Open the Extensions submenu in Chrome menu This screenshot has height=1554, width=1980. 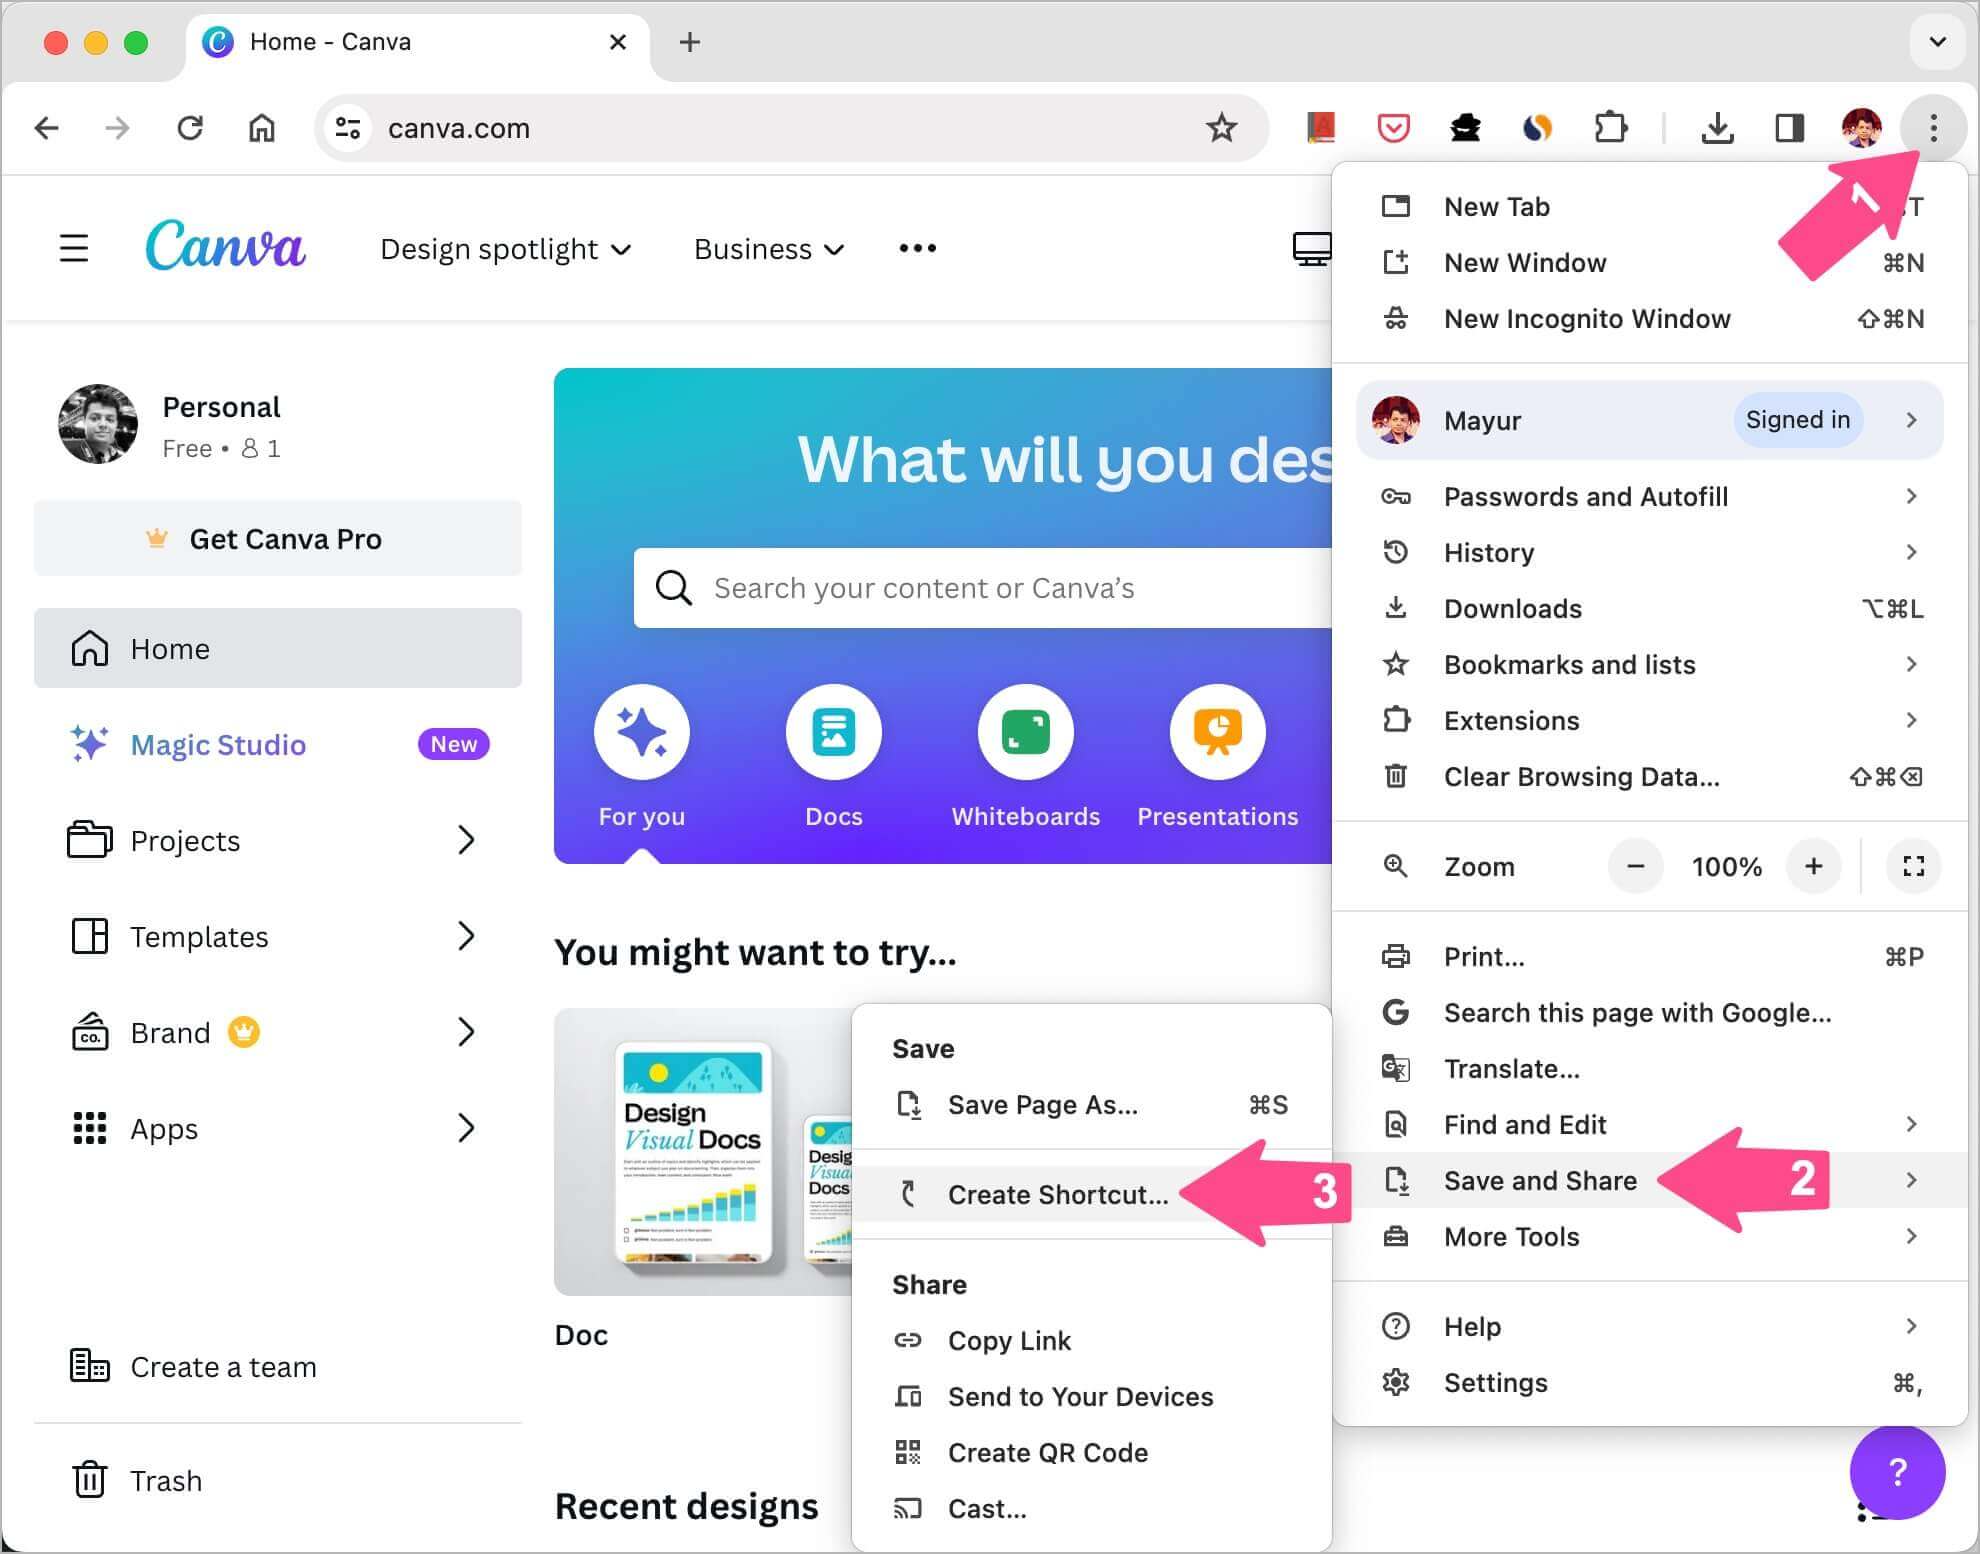point(1650,720)
